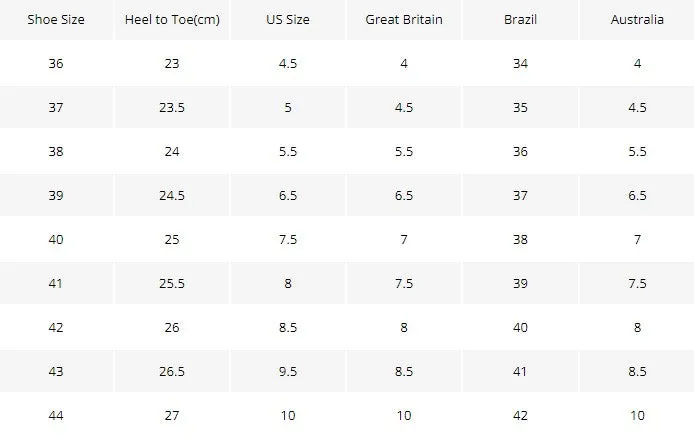Screen dimensions: 694x435
Task: Select shoe size 36 cell
Action: [56, 63]
